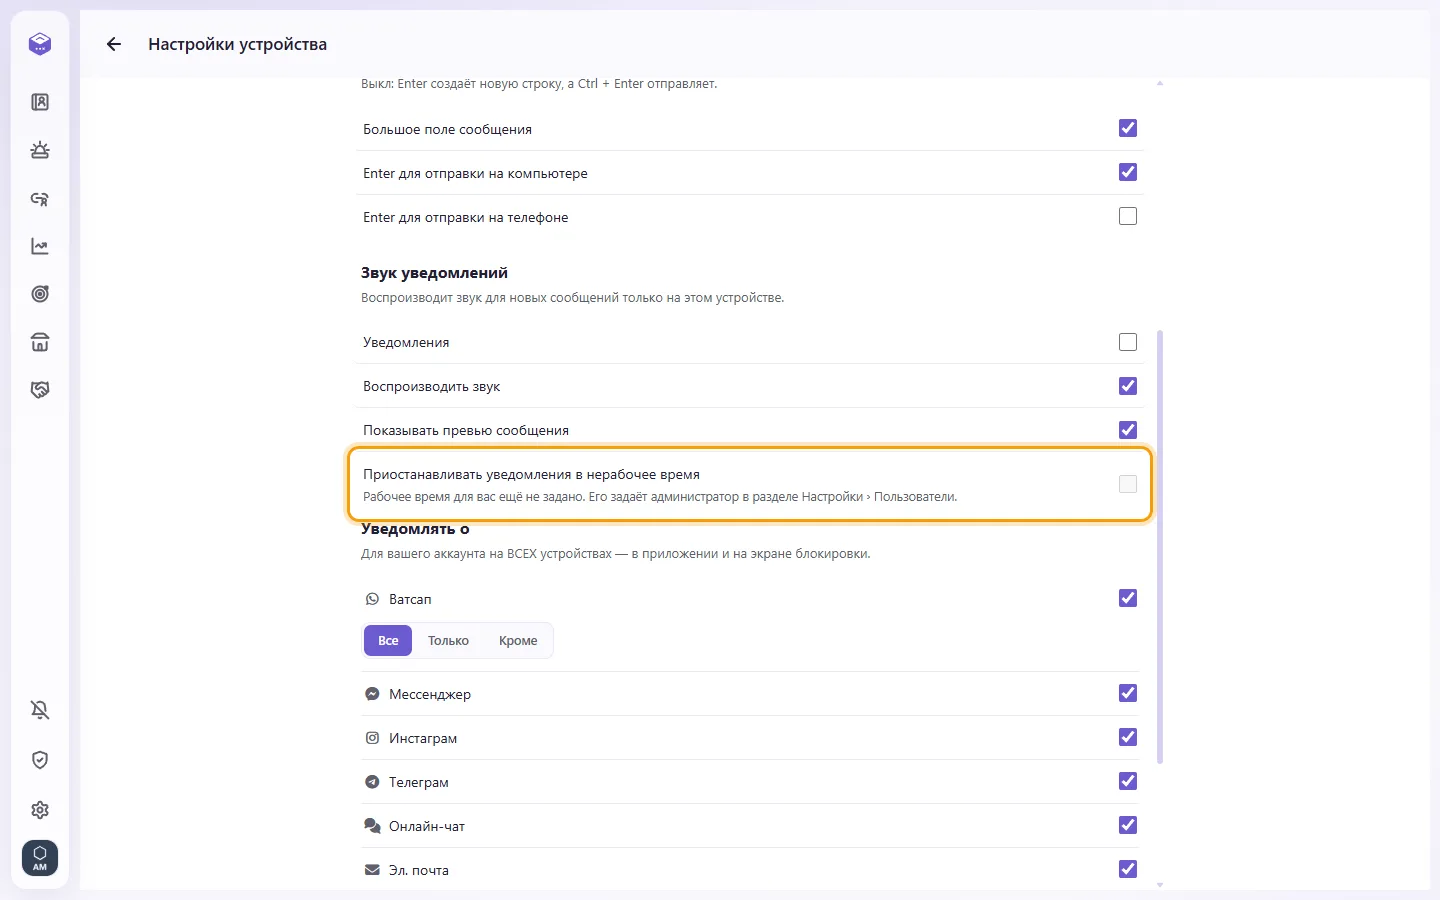Click the vertical scrollbar thumb
This screenshot has height=900, width=1440.
click(x=1160, y=547)
